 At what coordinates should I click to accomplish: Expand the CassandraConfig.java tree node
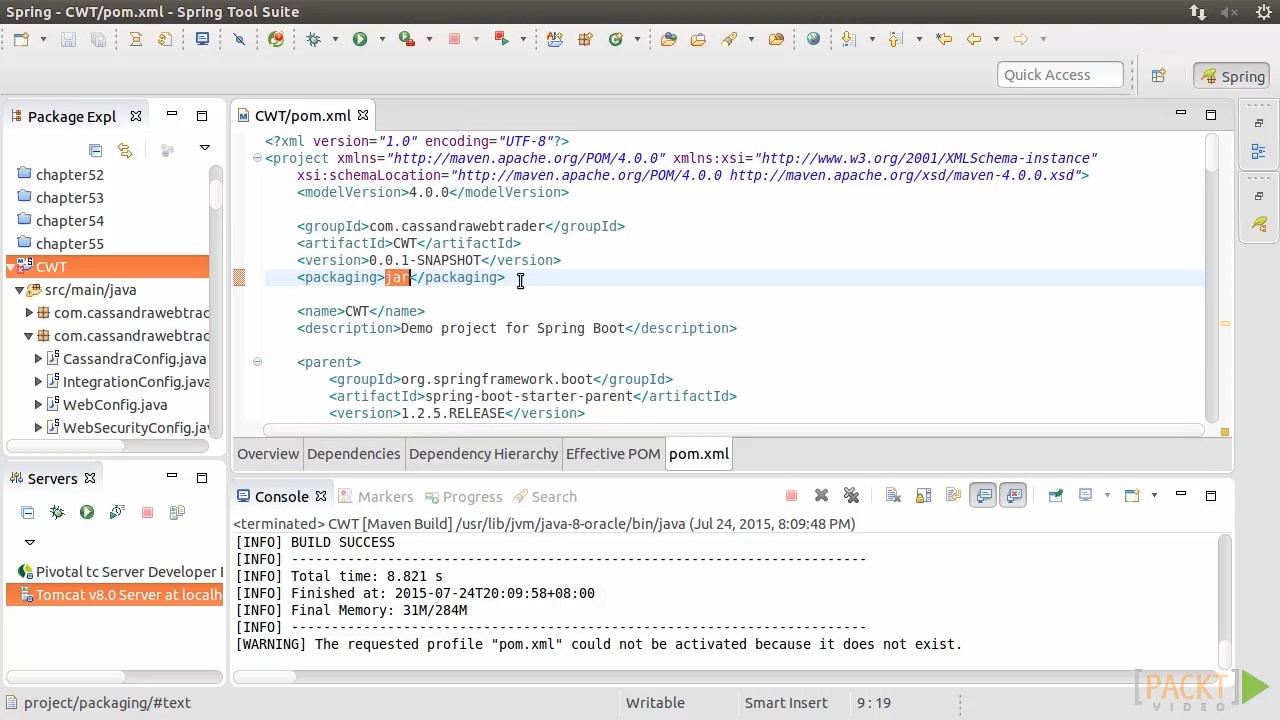pos(38,358)
